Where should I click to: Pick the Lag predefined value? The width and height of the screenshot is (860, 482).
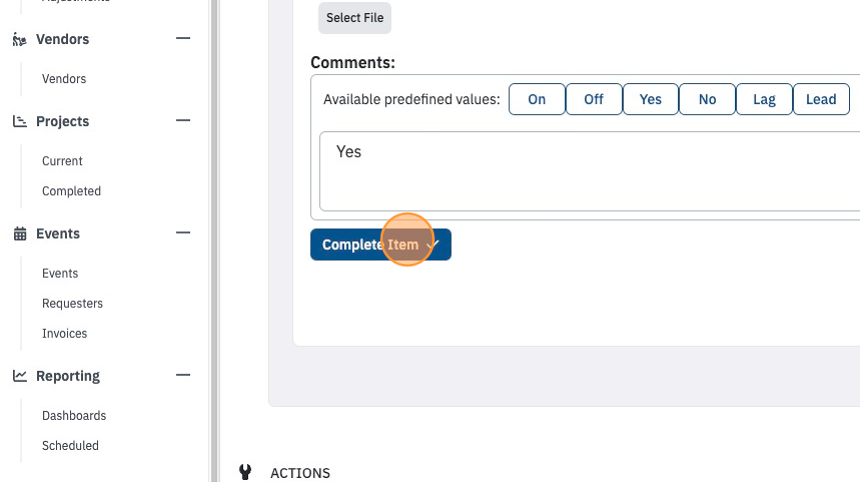click(764, 99)
